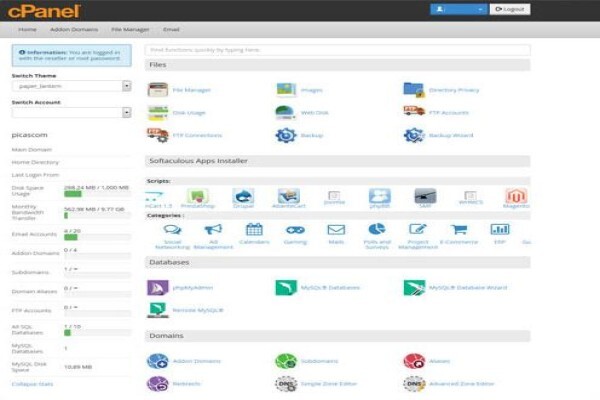The image size is (600, 400).
Task: Open the MySQL Databases icon
Action: (286, 287)
